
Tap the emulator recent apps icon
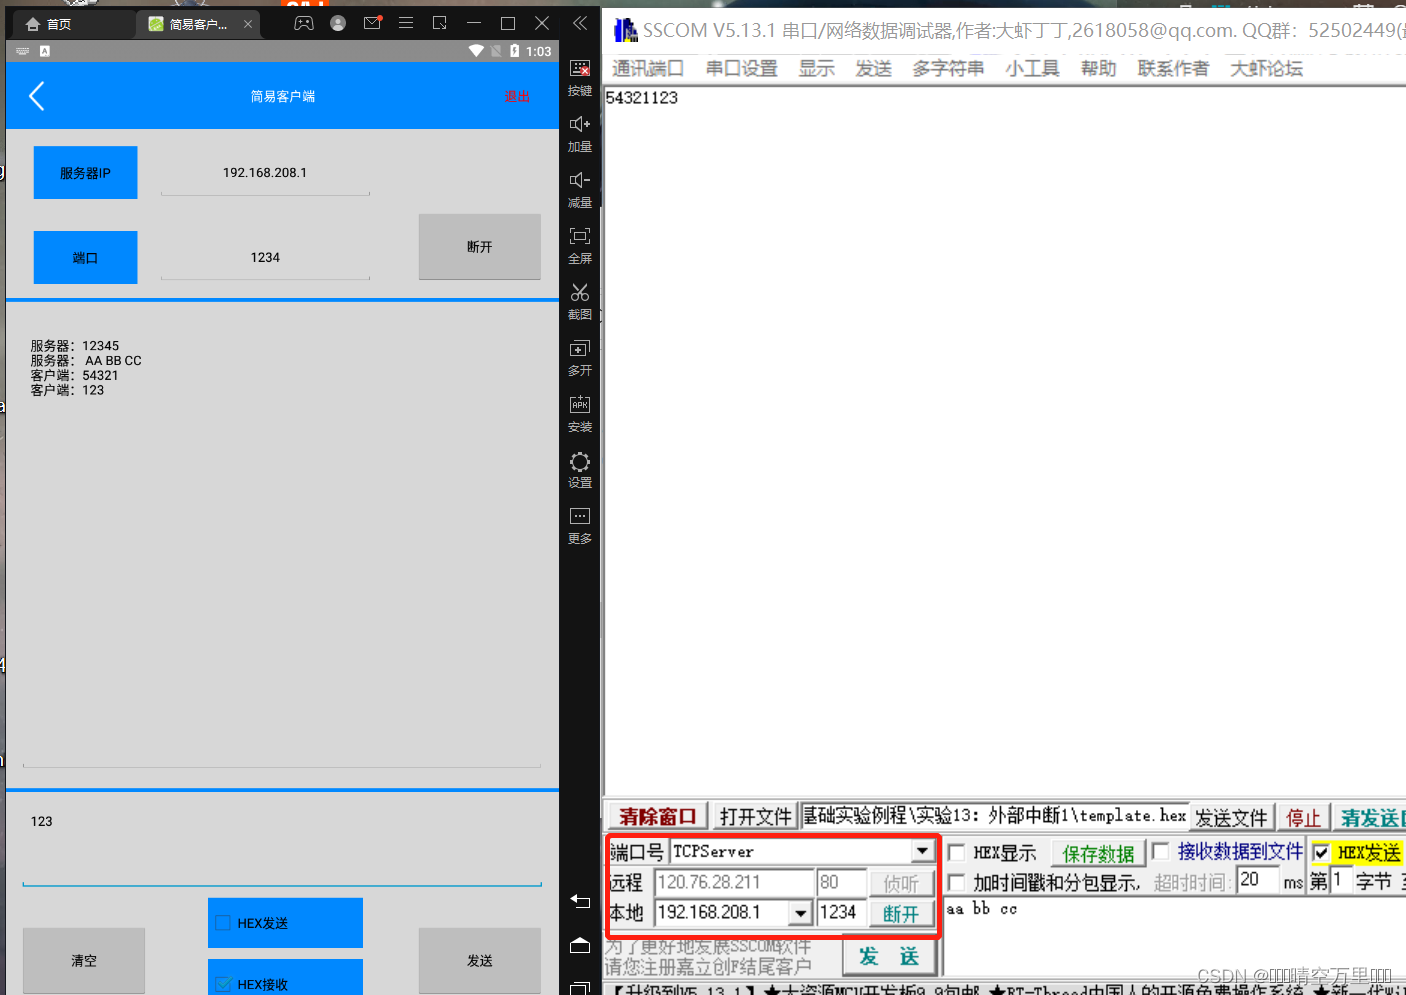tap(580, 988)
